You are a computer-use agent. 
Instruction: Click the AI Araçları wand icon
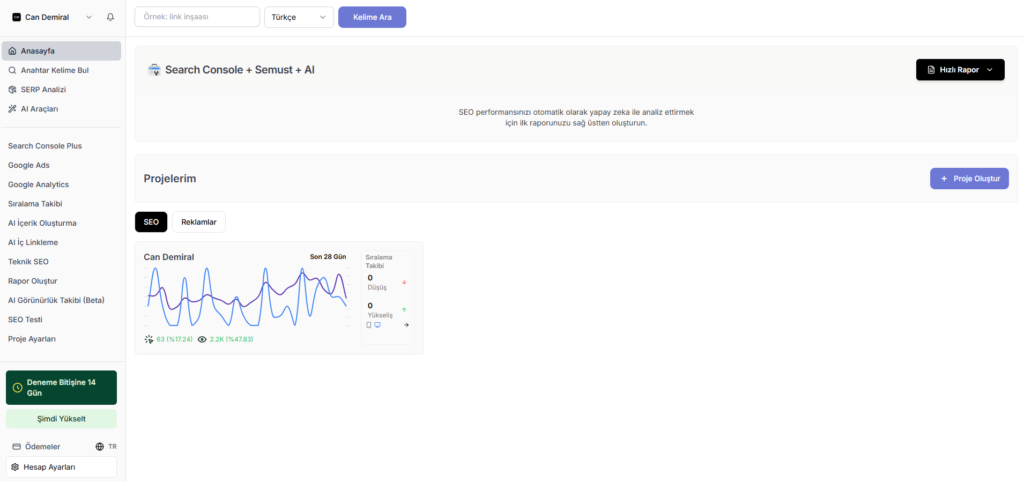pyautogui.click(x=12, y=108)
